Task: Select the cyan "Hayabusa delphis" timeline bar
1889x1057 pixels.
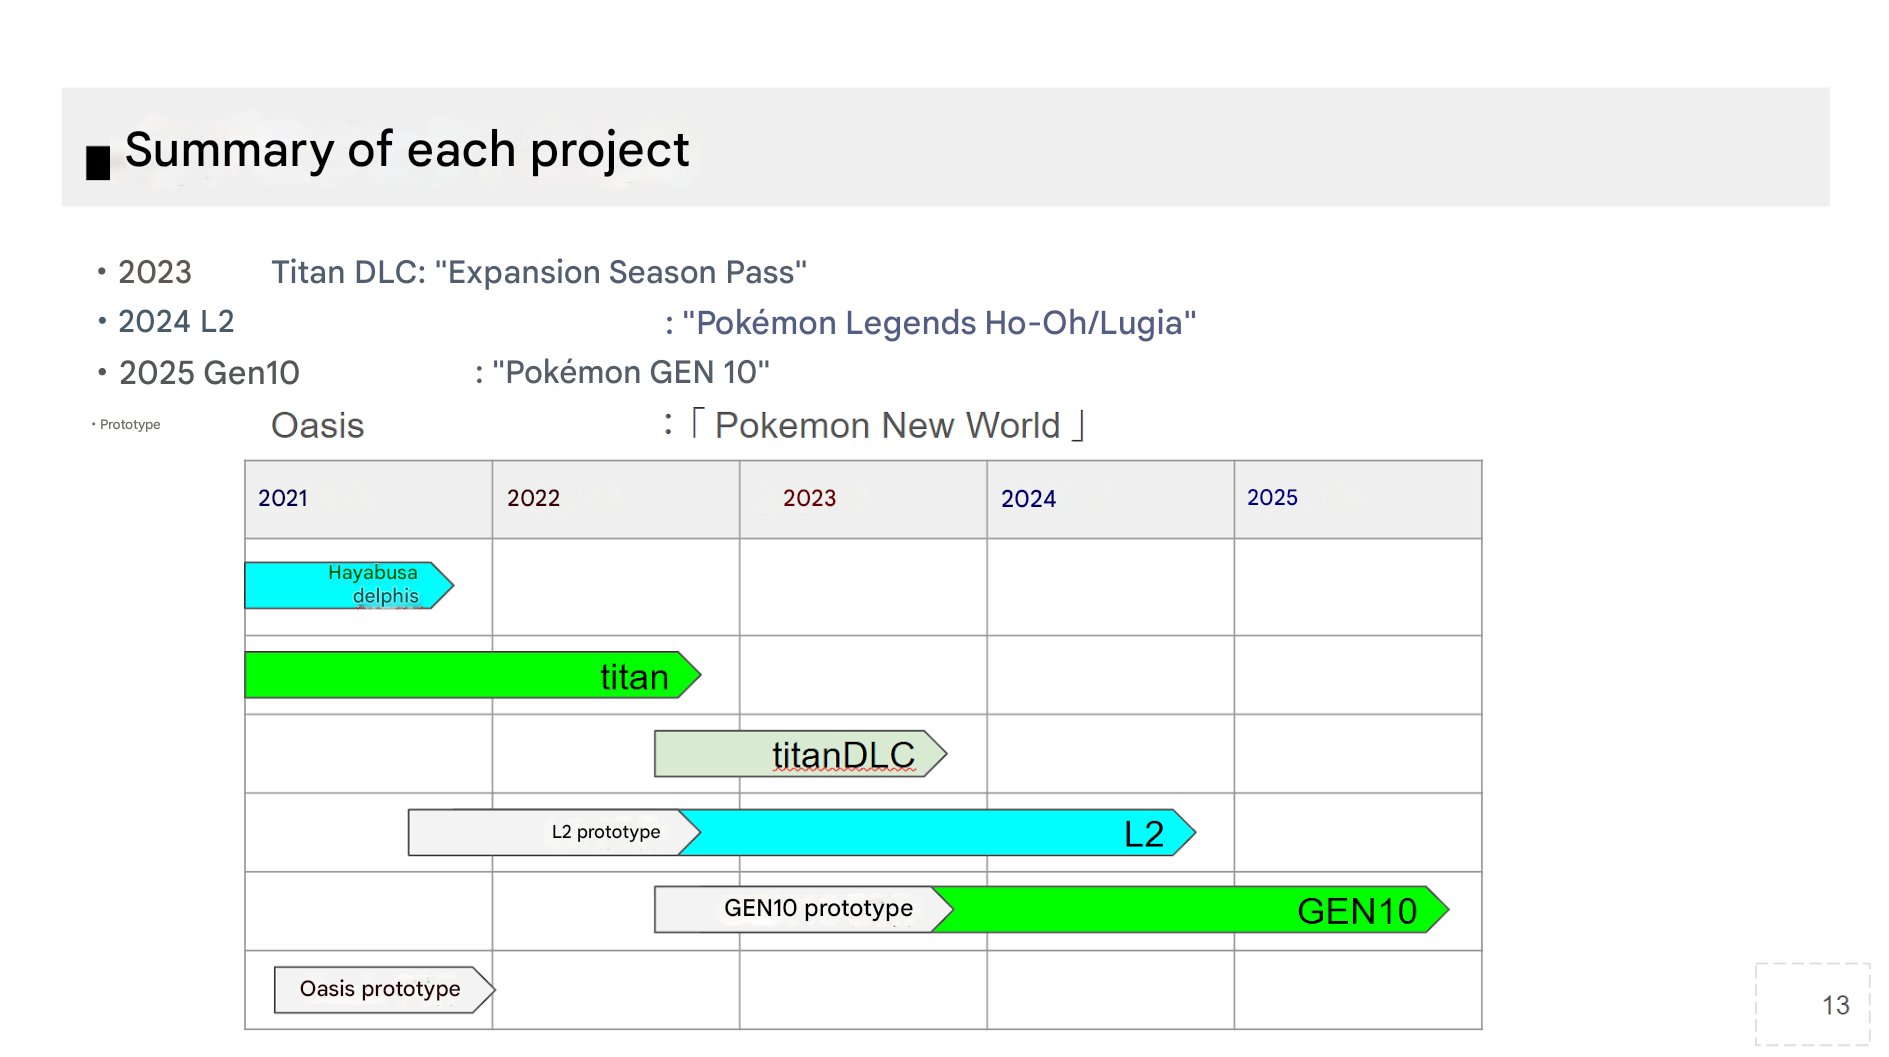Action: point(349,585)
